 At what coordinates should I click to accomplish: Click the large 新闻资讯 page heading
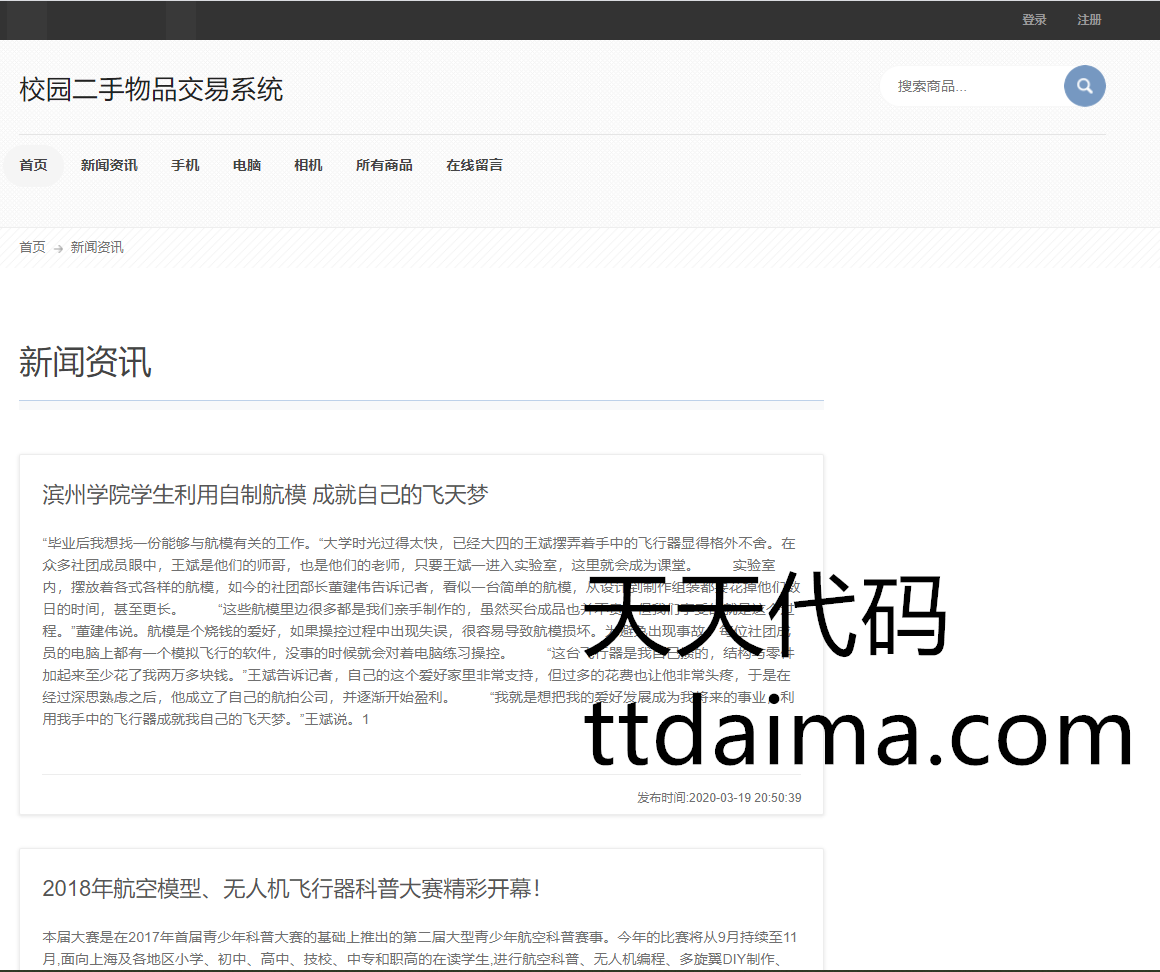(85, 361)
